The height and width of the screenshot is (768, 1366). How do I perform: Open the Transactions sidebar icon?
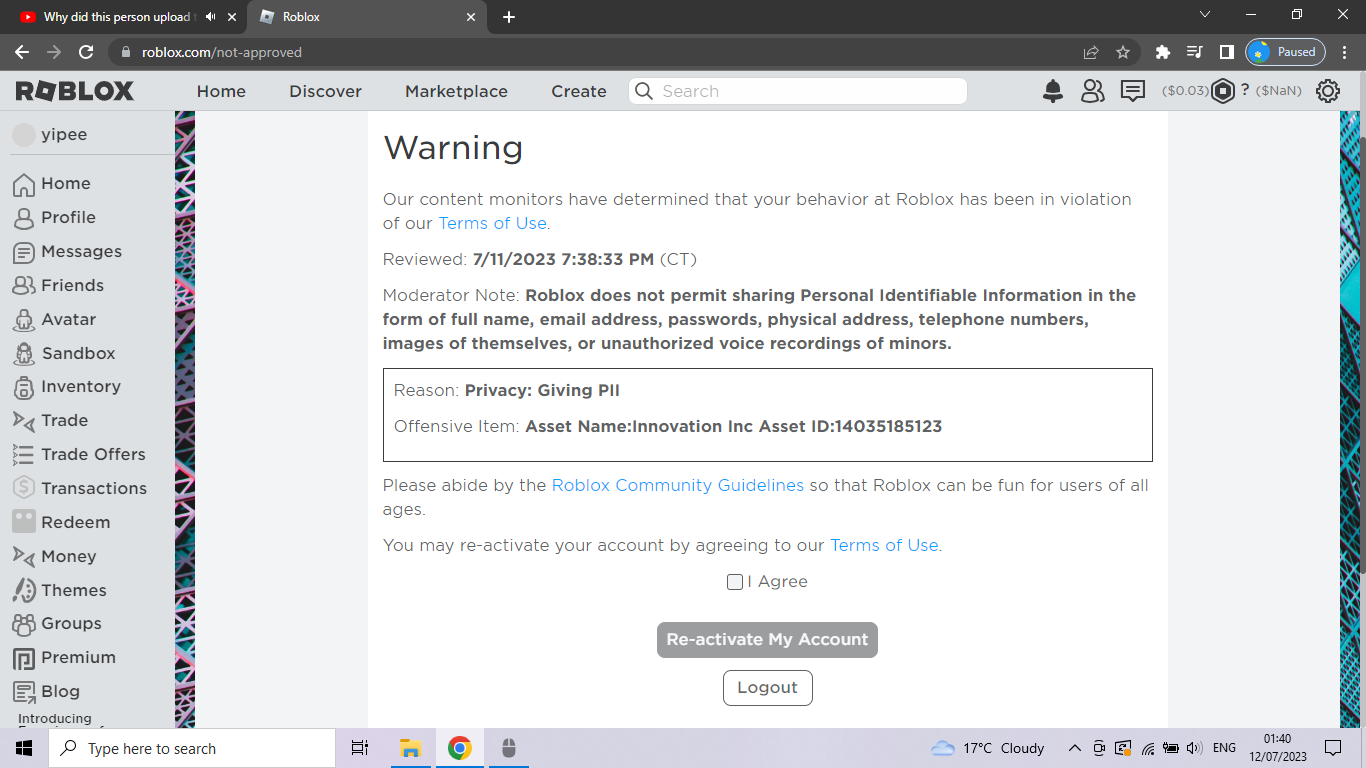pyautogui.click(x=24, y=489)
